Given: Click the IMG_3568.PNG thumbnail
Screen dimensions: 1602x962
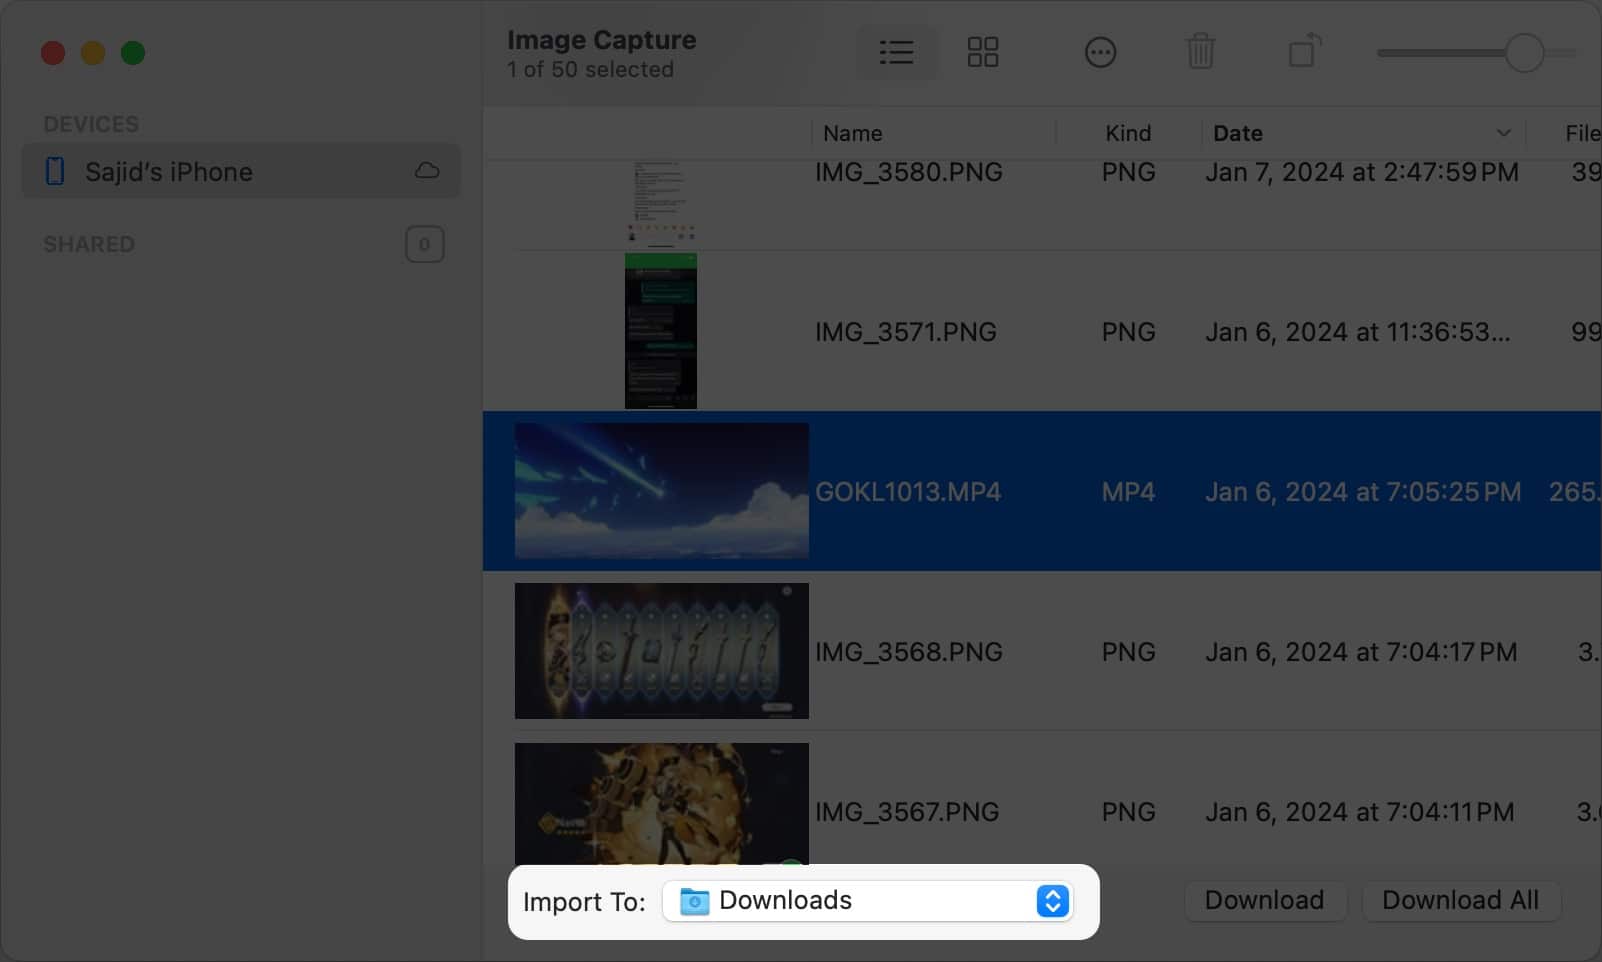Looking at the screenshot, I should pos(661,651).
